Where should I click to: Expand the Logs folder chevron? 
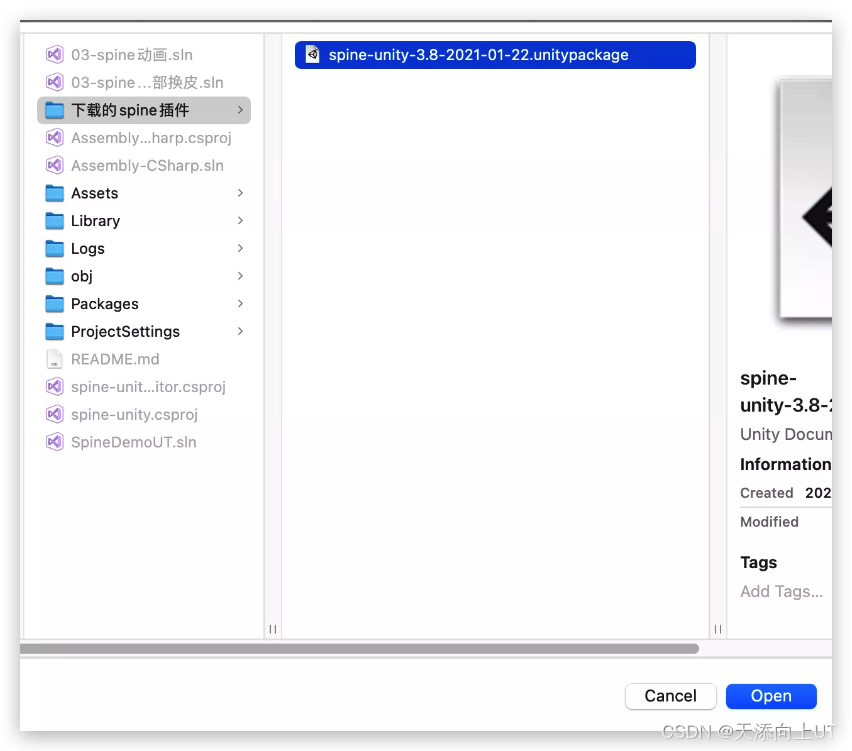click(x=240, y=248)
